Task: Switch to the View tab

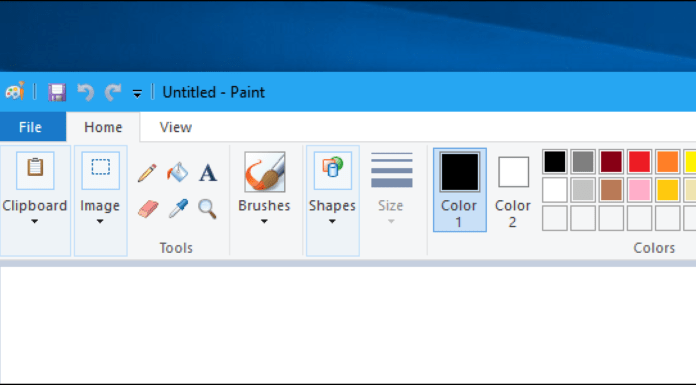Action: (x=176, y=127)
